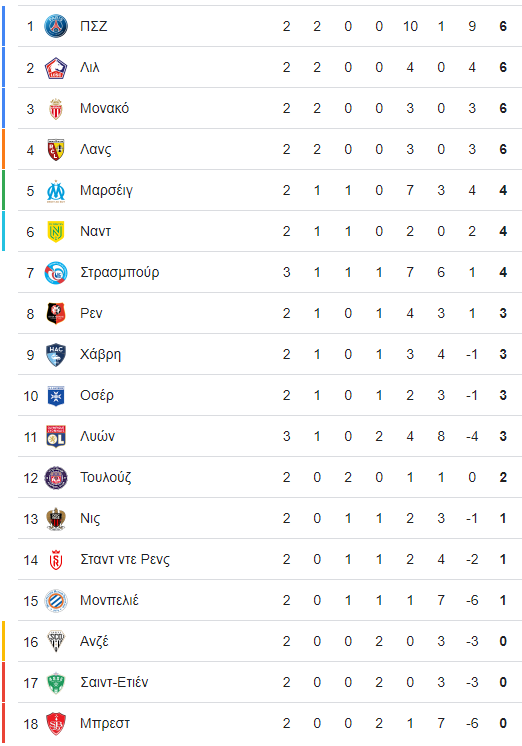
Task: Open the Monaco team crest
Action: tap(56, 109)
